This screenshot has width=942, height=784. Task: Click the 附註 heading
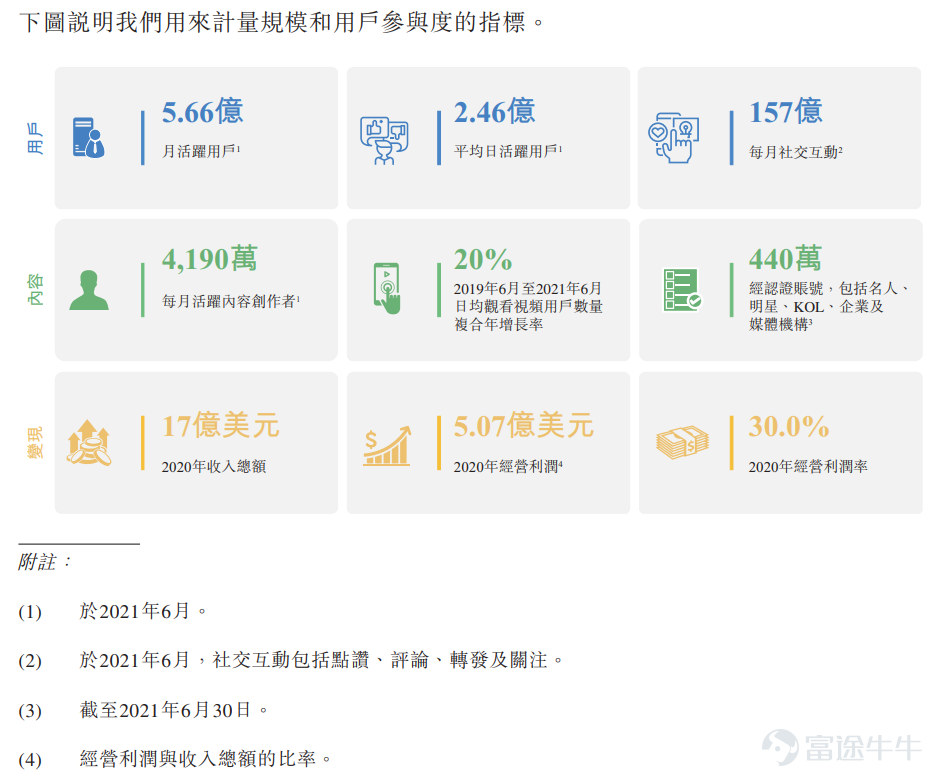pos(44,562)
